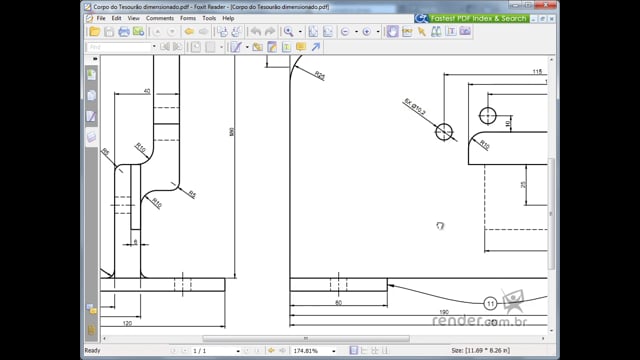
Task: Go to previous view with the yellow left arrow in the toolbar
Action: point(189,31)
